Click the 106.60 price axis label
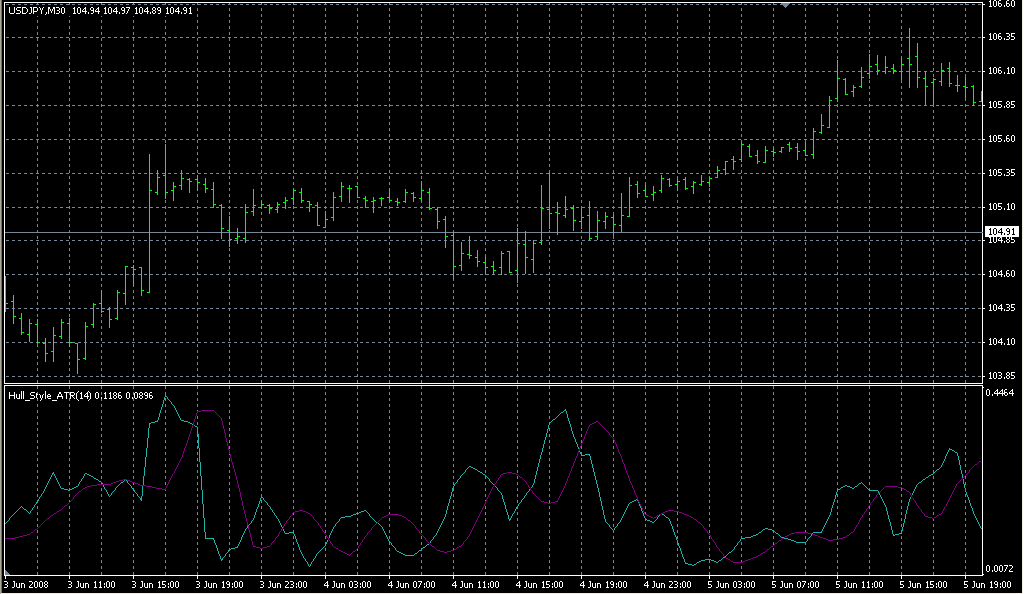Image resolution: width=1024 pixels, height=594 pixels. click(x=1001, y=4)
